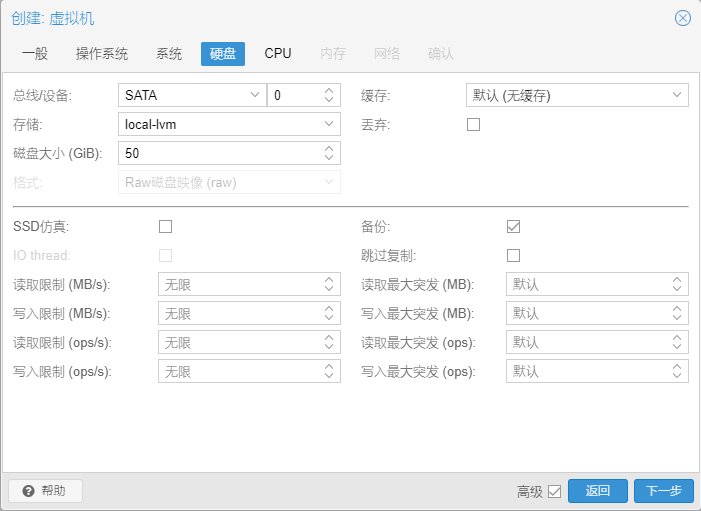Click the 写入限制 (ops/s) spinner arrows
Screen dimensions: 701x511
tap(329, 371)
